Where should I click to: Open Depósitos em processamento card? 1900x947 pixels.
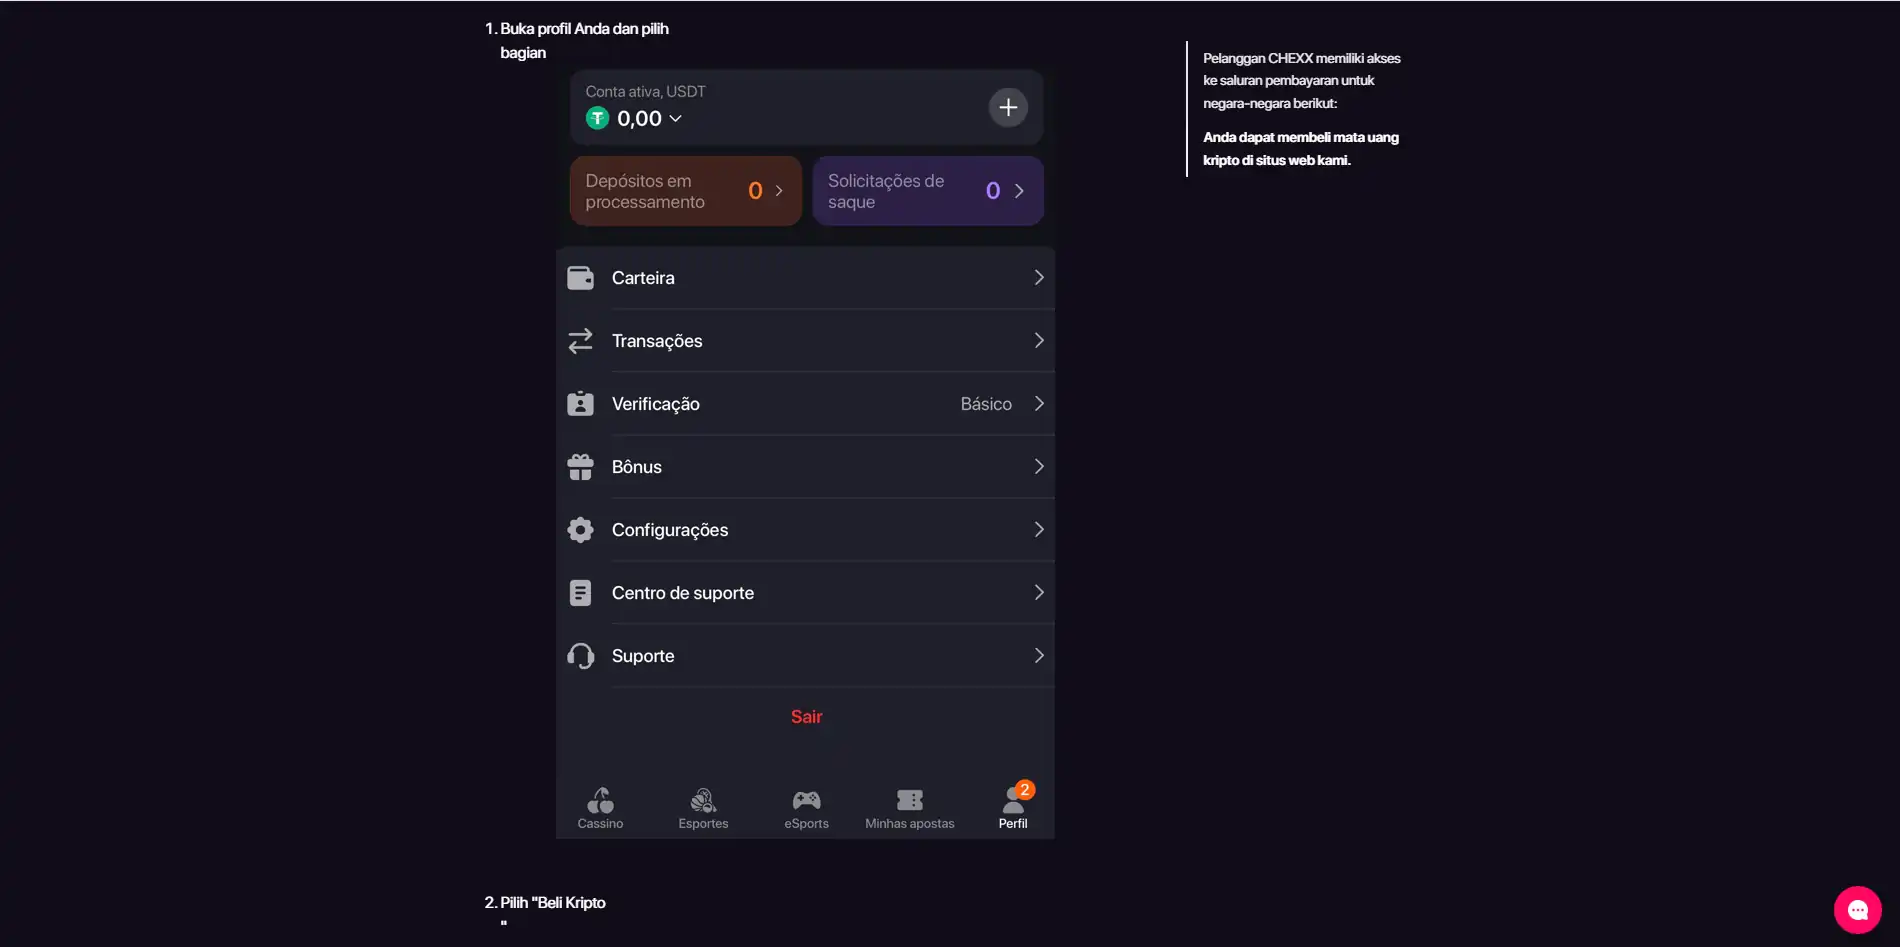tap(686, 190)
